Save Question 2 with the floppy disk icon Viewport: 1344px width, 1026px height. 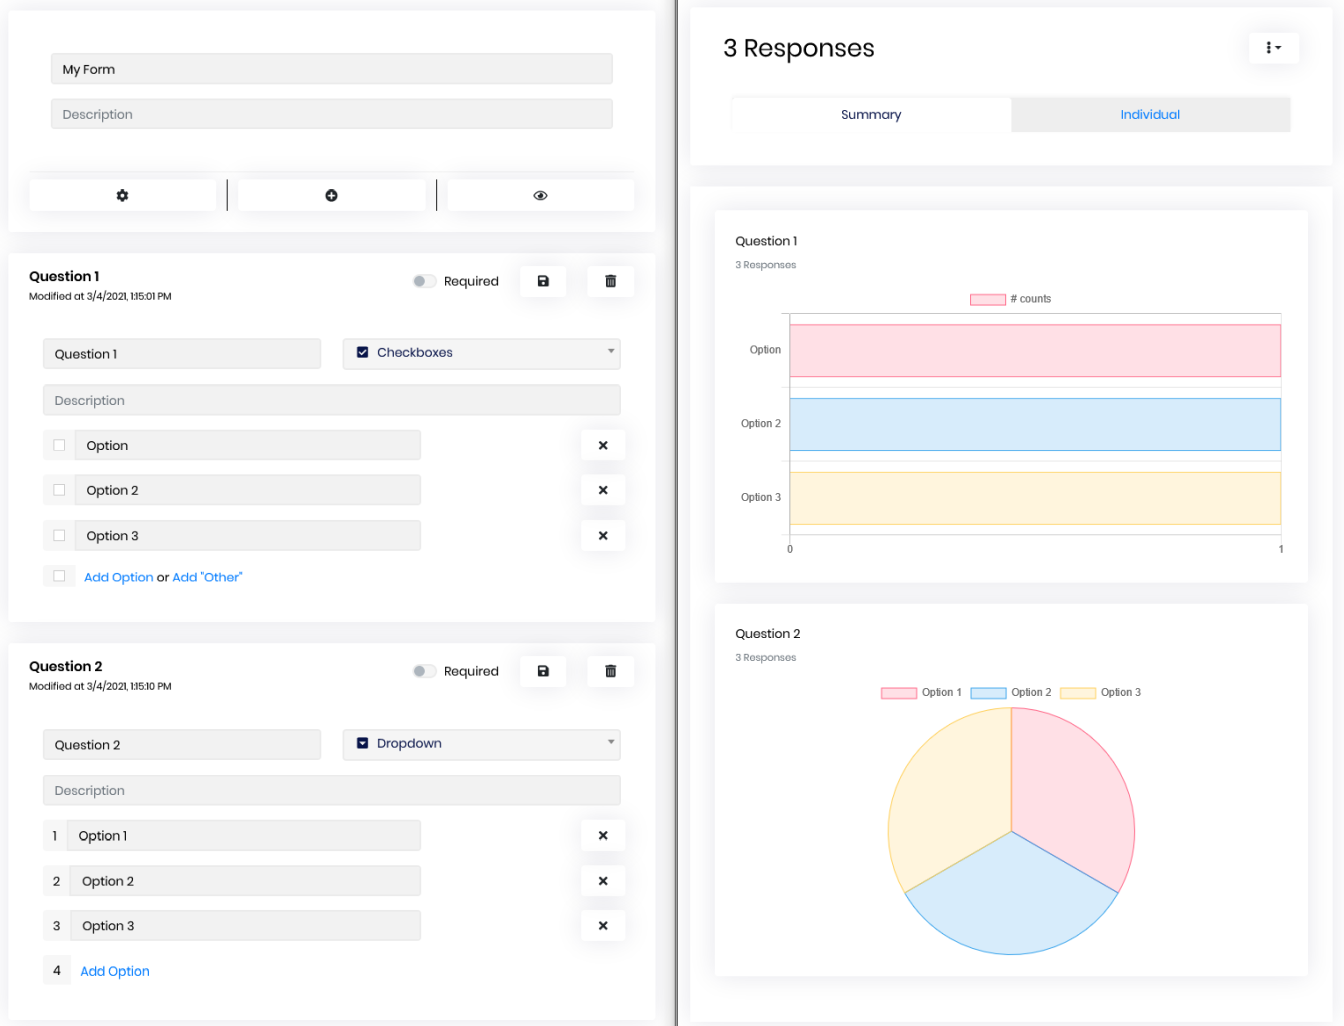pos(543,671)
